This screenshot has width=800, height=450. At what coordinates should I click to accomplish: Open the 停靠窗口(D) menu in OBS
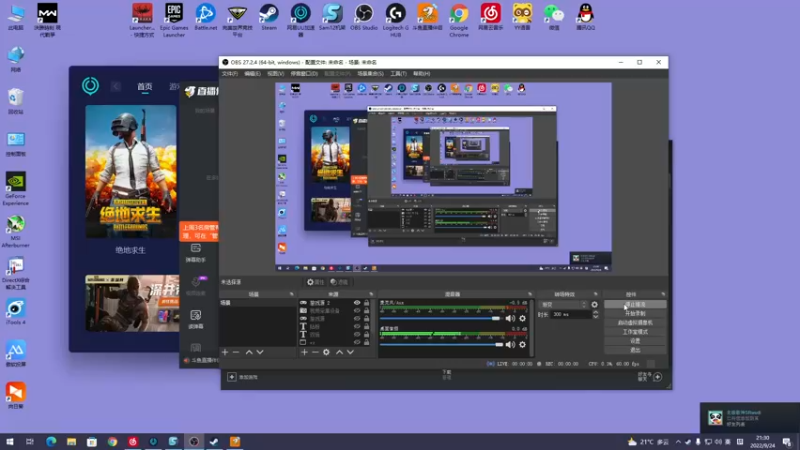pyautogui.click(x=304, y=73)
